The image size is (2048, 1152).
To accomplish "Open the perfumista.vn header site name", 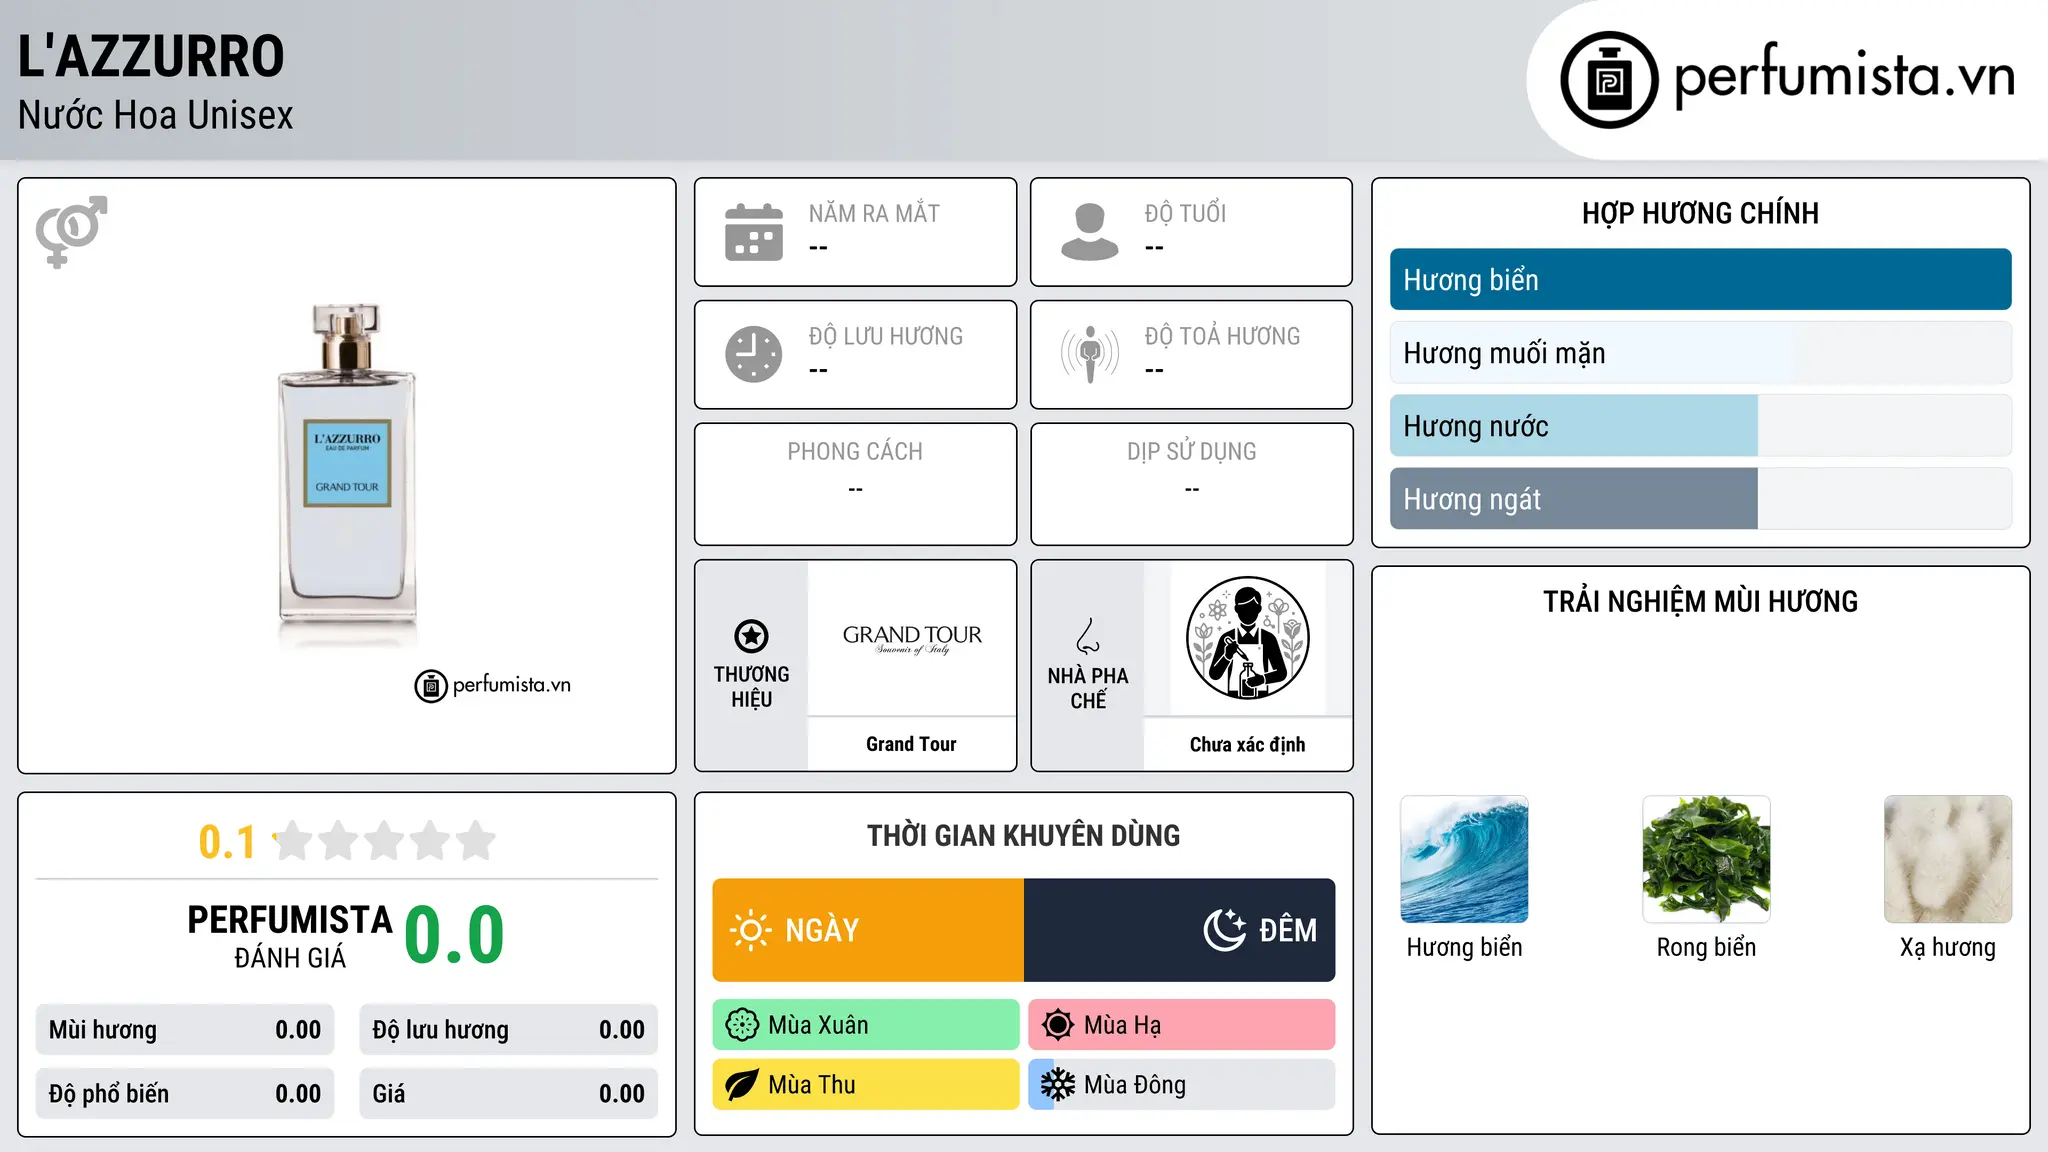I will point(1844,76).
